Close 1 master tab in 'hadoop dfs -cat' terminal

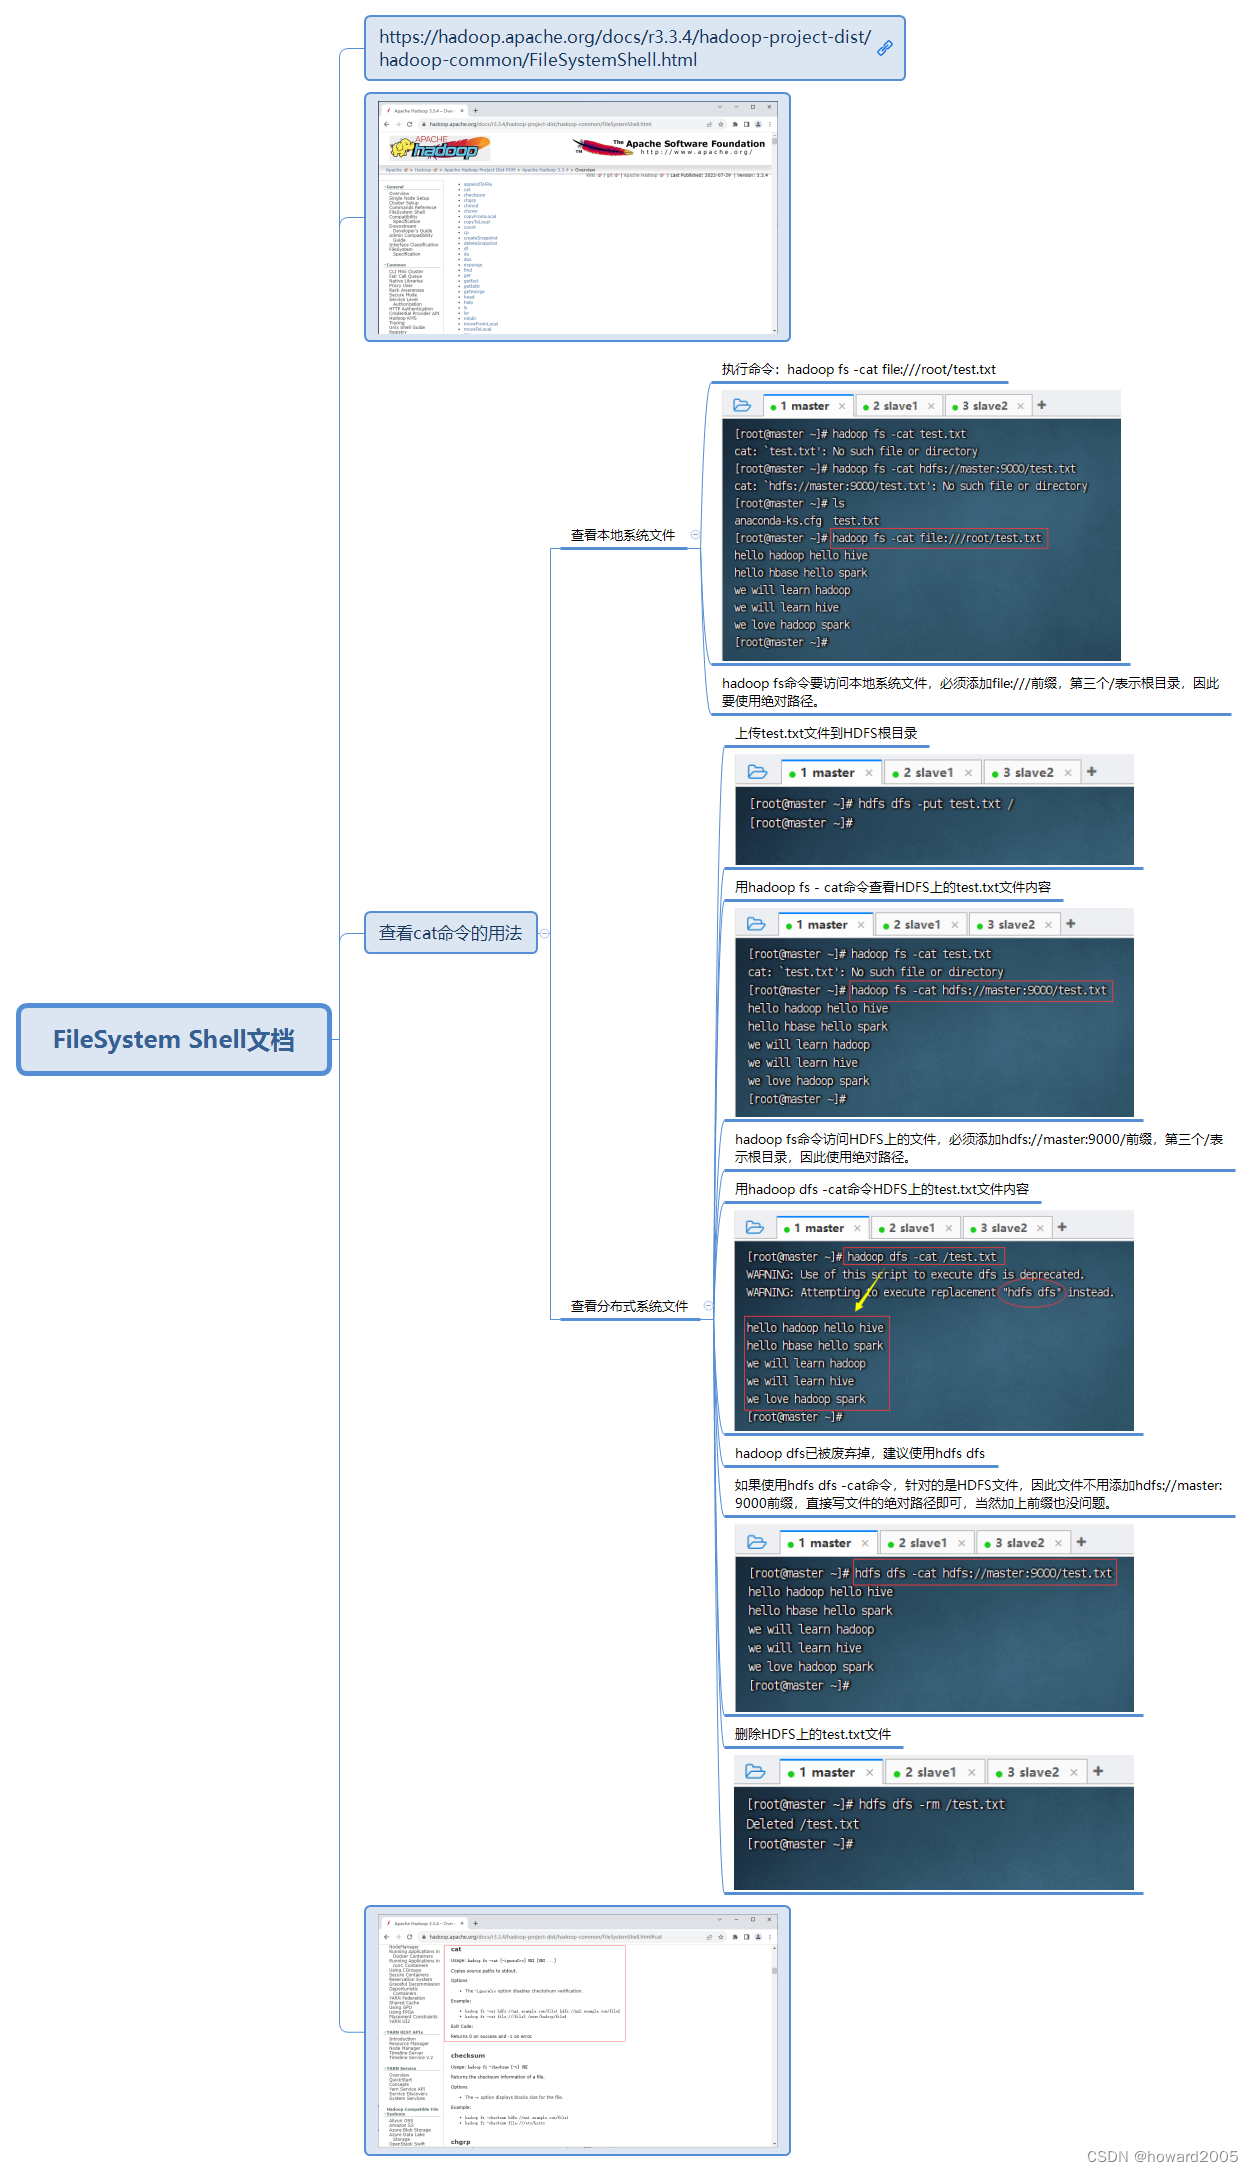(857, 1228)
